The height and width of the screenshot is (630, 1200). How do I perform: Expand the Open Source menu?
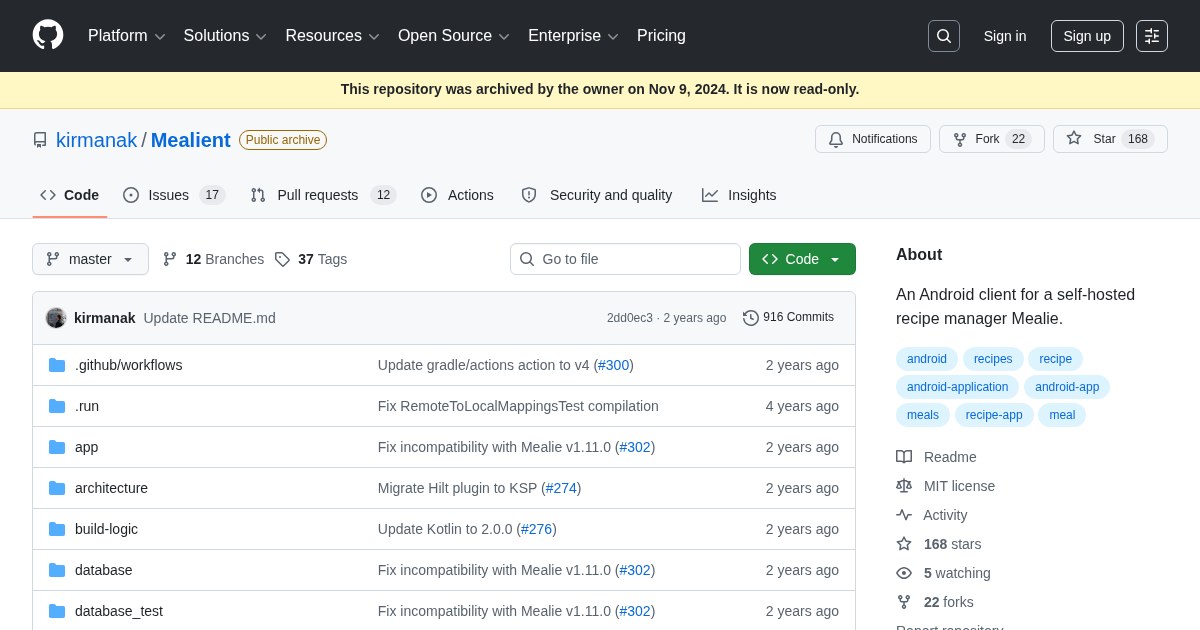click(x=454, y=36)
